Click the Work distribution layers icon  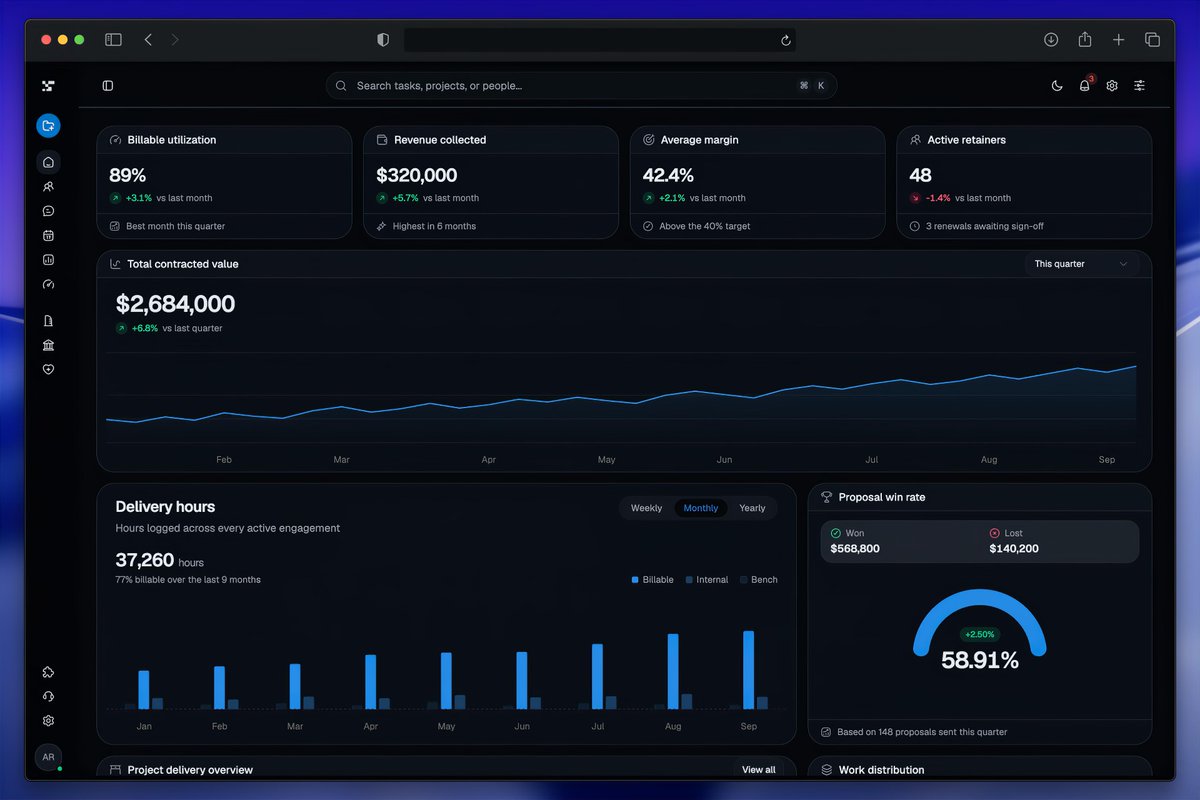(x=826, y=770)
